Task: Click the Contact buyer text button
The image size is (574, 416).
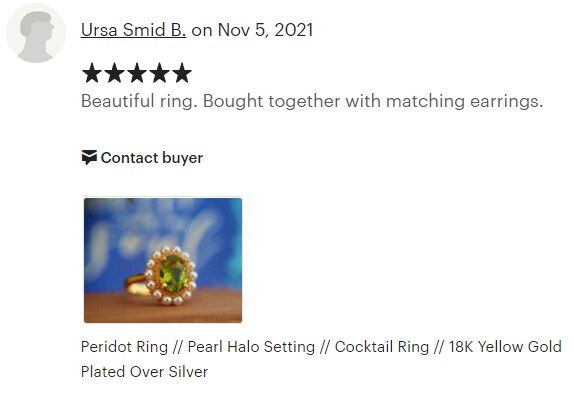Action: click(x=152, y=158)
